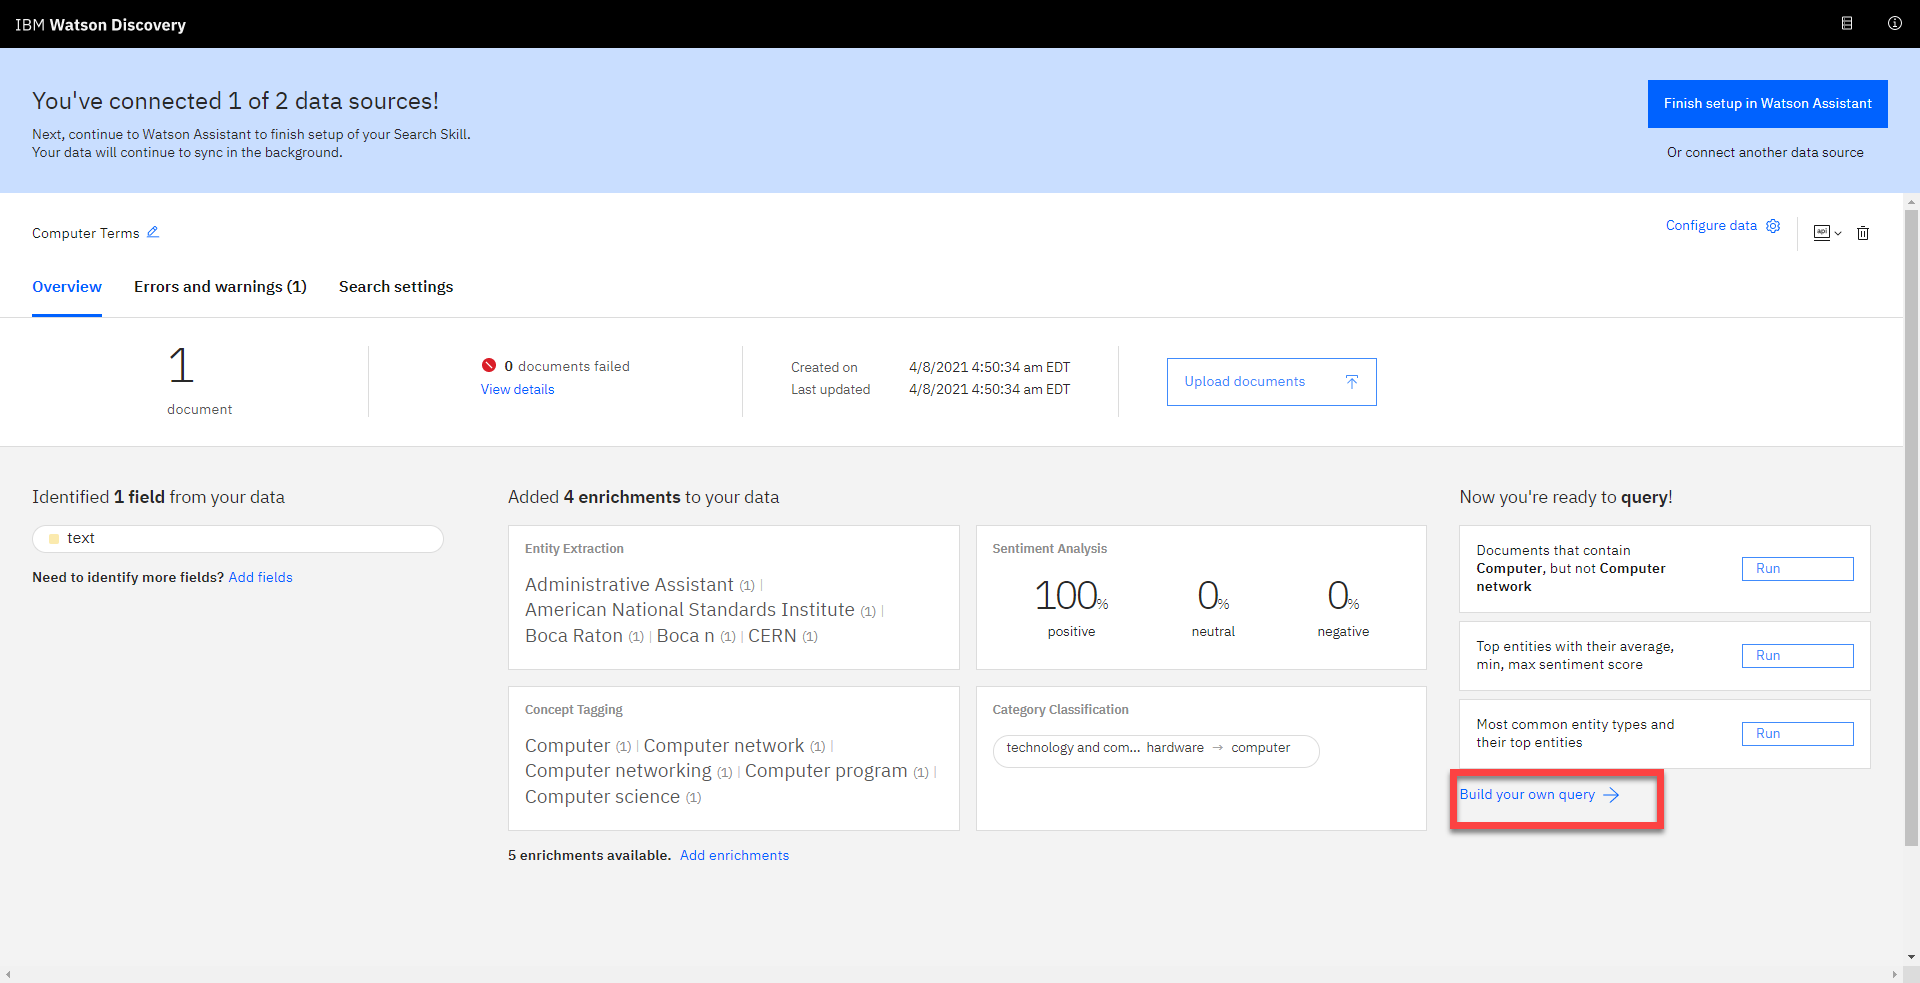Click the Boca Raton entity
The image size is (1920, 983).
pos(574,636)
